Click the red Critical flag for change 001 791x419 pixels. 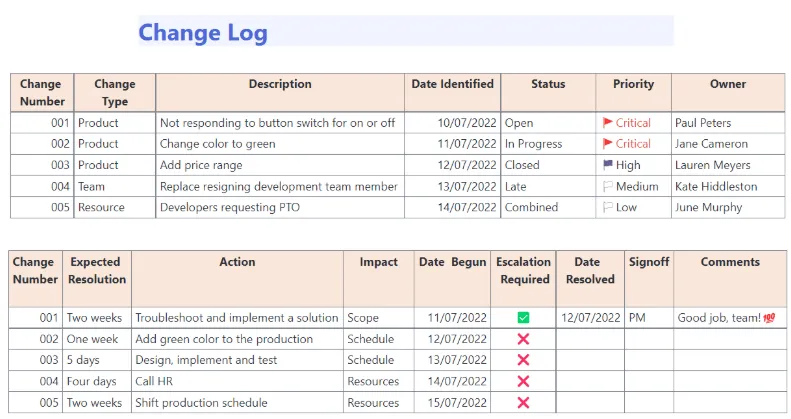coord(607,123)
